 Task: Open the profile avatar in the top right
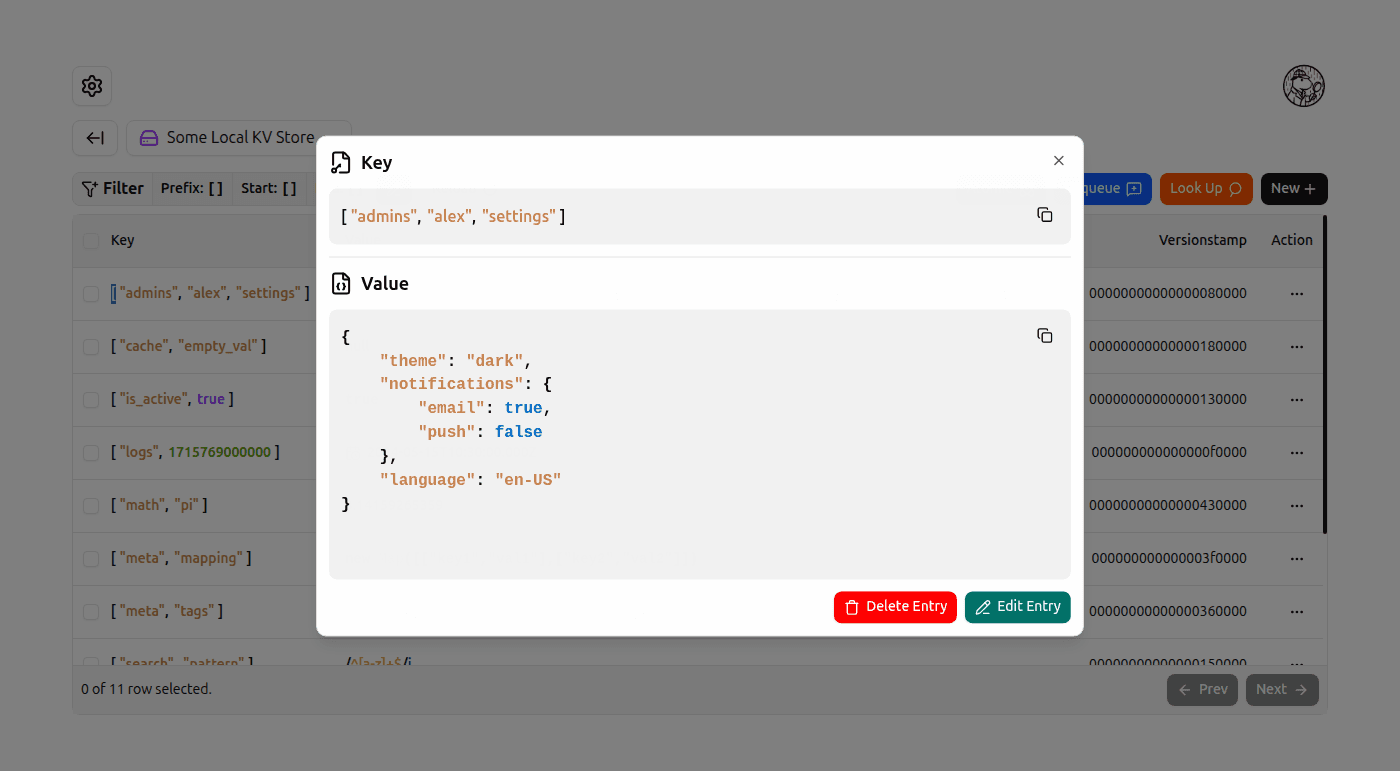click(1303, 86)
